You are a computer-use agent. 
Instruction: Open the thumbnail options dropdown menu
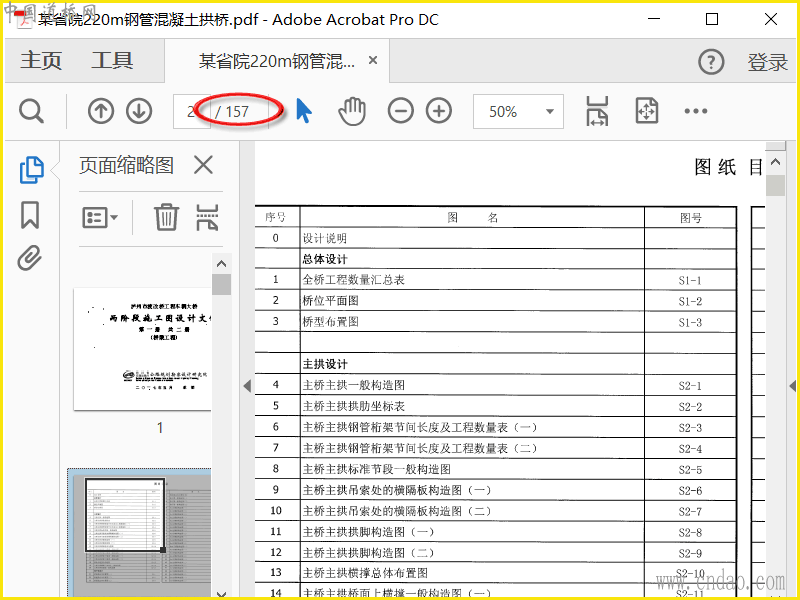(x=99, y=218)
